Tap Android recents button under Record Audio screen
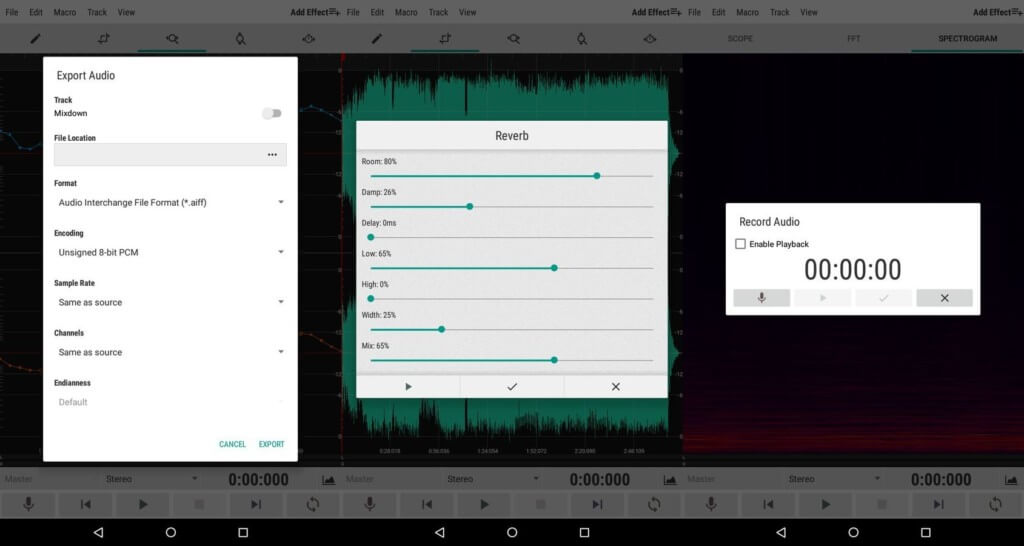1024x546 pixels. (x=925, y=532)
